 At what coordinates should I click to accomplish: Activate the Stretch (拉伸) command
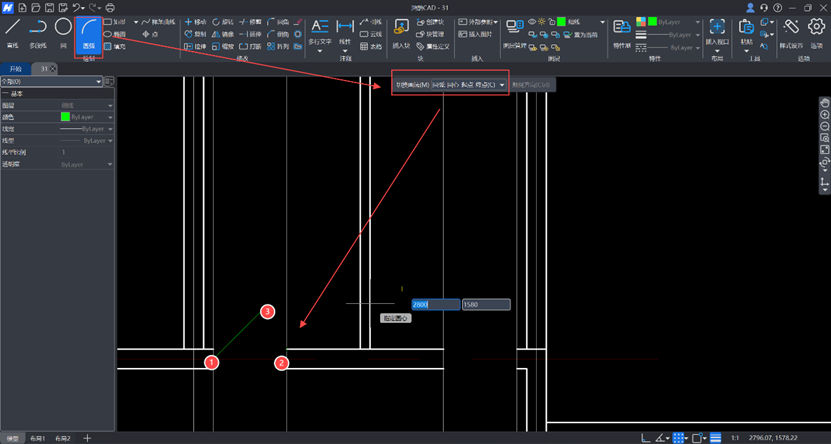pyautogui.click(x=195, y=47)
